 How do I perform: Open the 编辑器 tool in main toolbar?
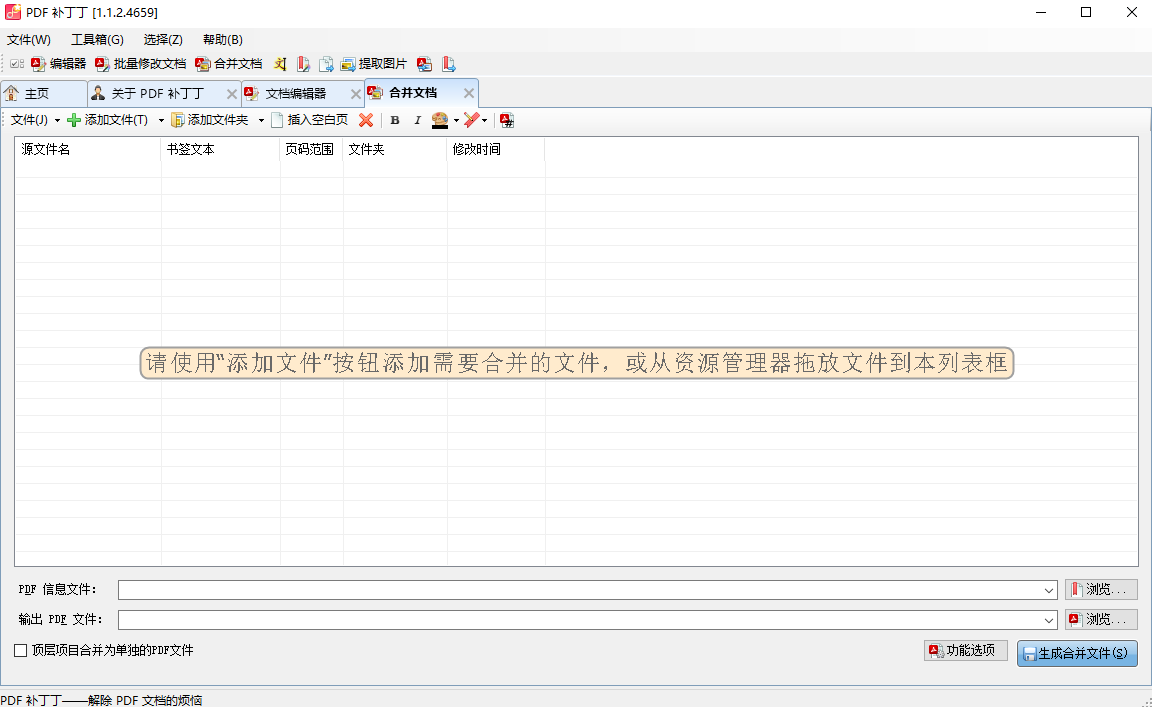59,64
